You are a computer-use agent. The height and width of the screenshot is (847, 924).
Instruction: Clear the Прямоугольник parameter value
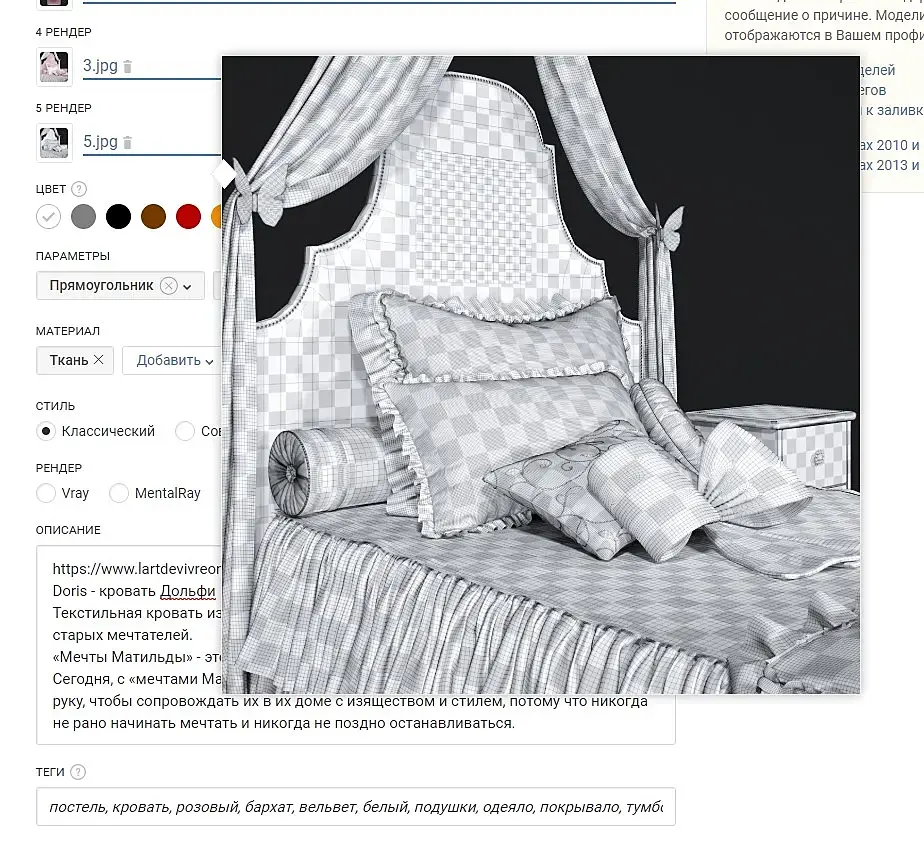click(x=169, y=286)
